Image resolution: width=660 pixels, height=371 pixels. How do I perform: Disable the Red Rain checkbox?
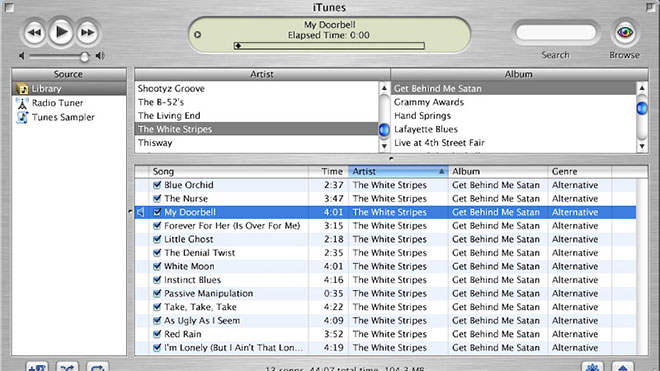pos(157,334)
